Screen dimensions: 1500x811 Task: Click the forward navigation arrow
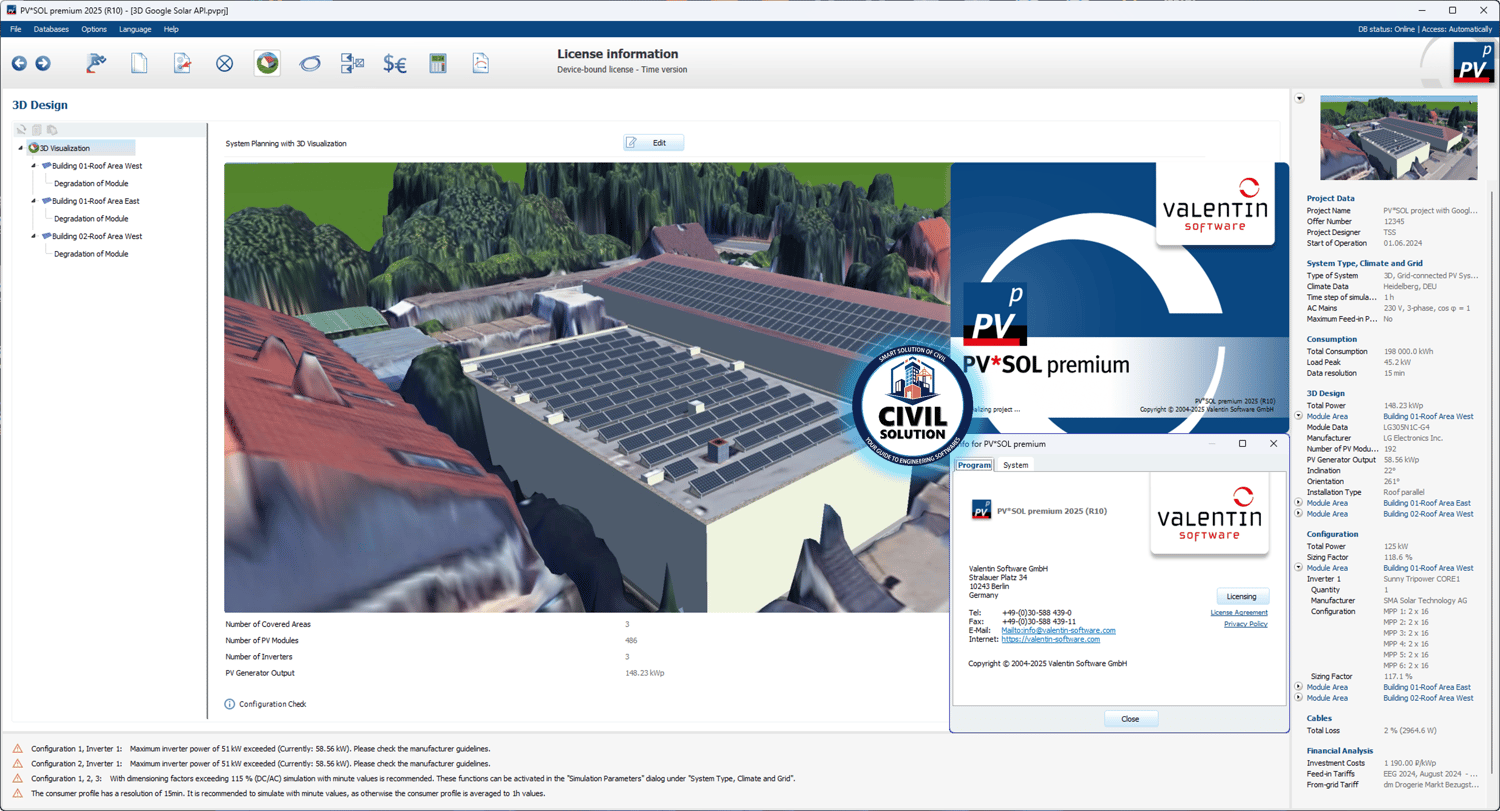click(x=42, y=64)
